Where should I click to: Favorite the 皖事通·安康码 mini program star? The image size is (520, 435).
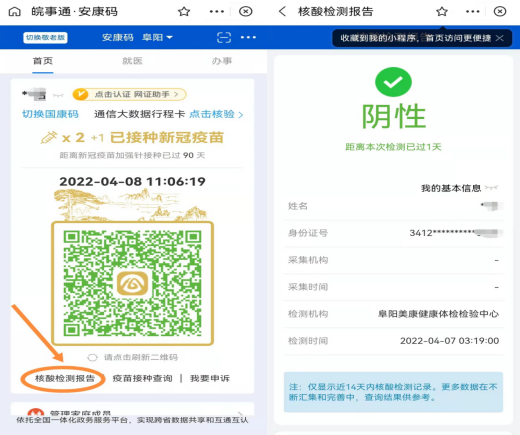point(184,12)
